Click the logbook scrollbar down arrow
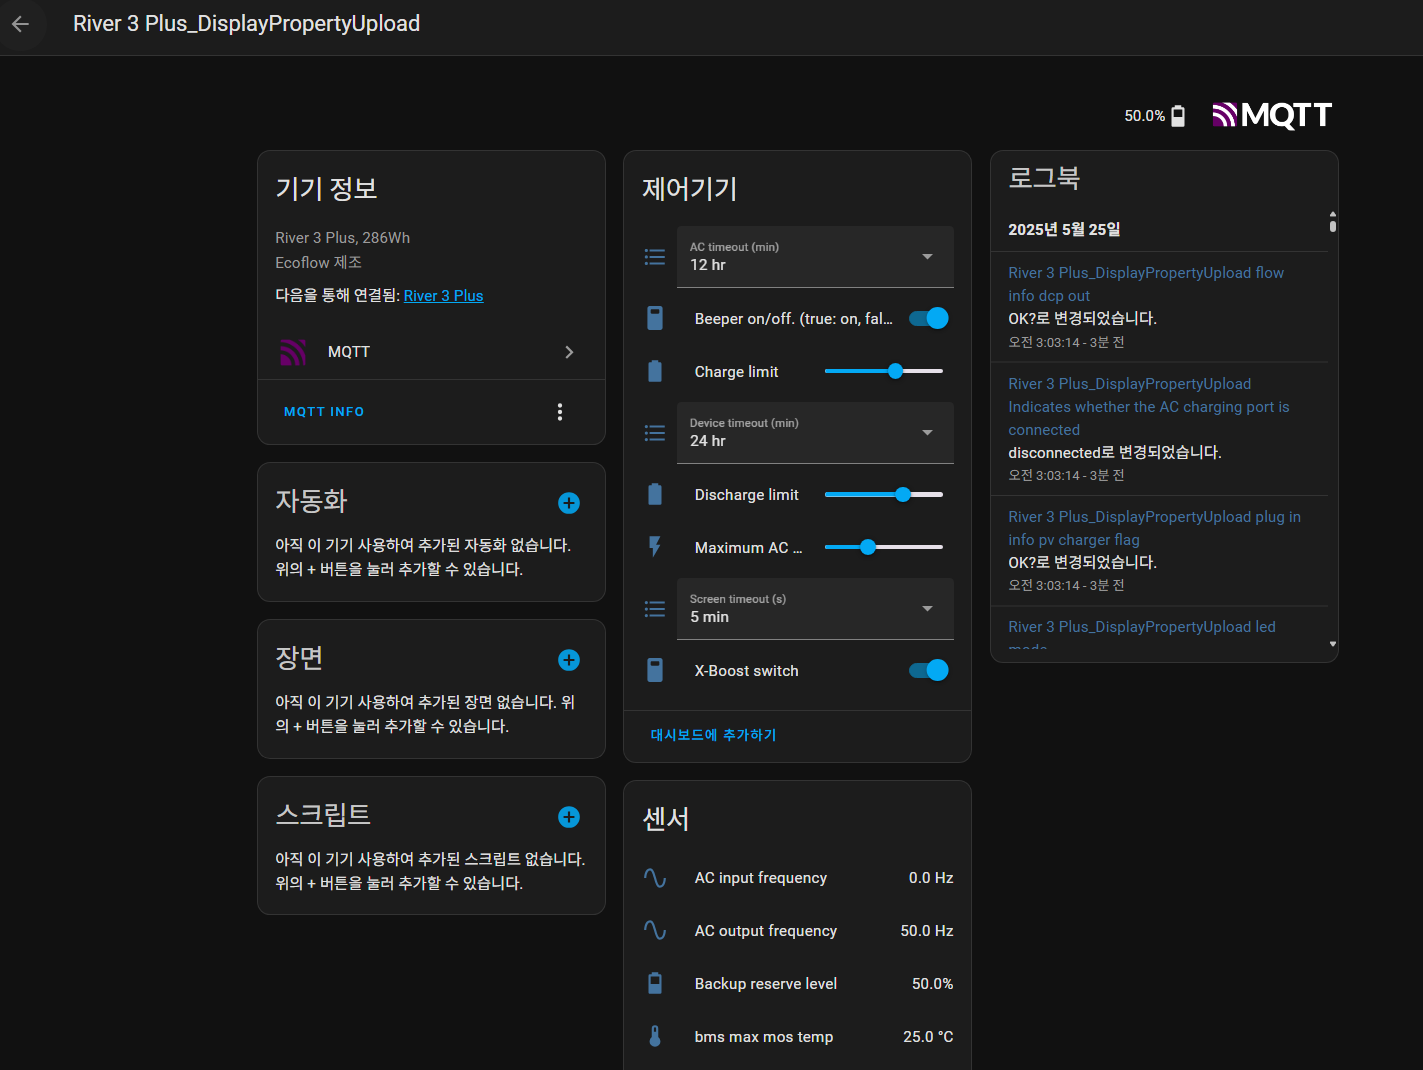1423x1070 pixels. pyautogui.click(x=1333, y=644)
